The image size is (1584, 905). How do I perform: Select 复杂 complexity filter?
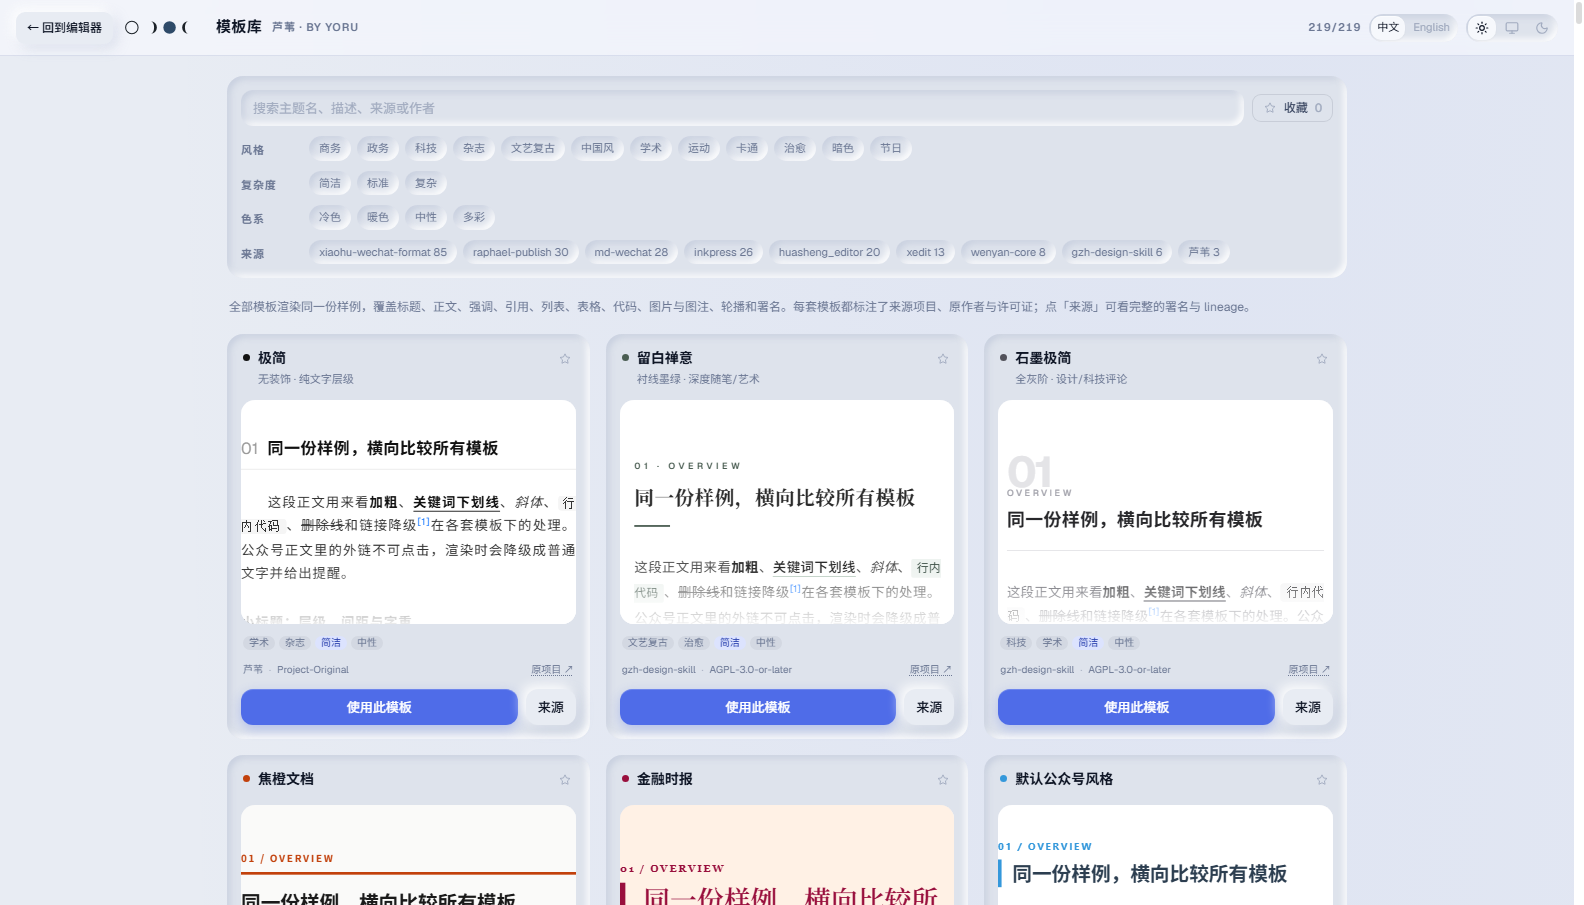(x=426, y=183)
